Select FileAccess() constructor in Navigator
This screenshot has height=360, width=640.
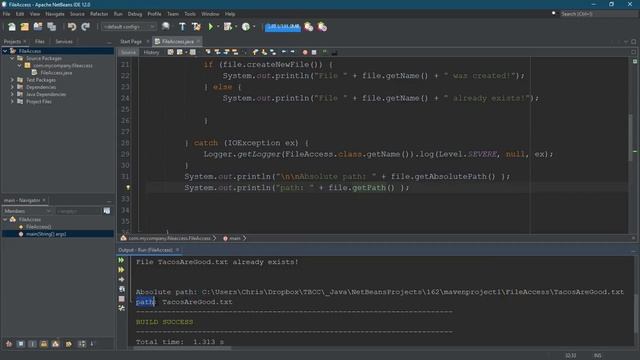coord(38,227)
